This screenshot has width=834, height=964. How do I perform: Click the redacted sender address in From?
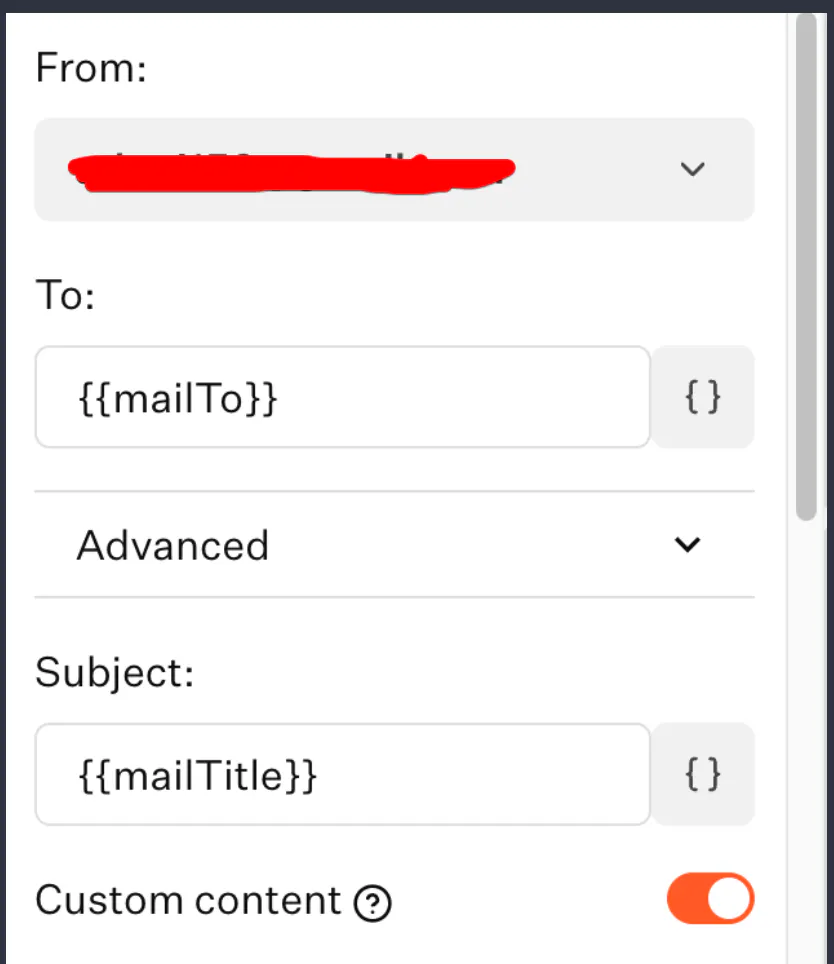pyautogui.click(x=290, y=172)
